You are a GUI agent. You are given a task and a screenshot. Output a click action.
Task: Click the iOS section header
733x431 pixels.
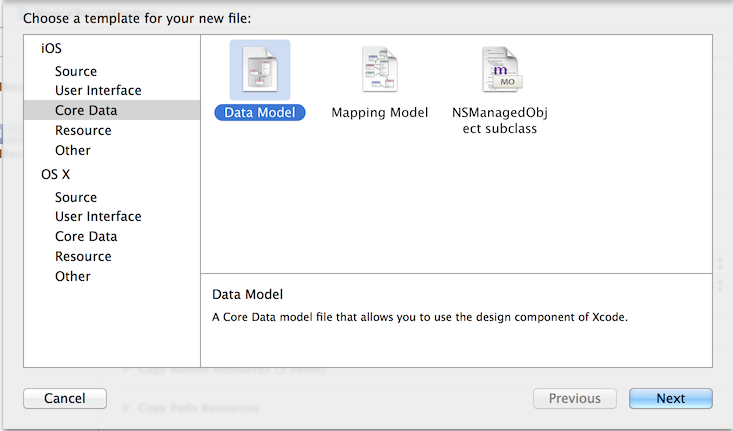click(51, 49)
